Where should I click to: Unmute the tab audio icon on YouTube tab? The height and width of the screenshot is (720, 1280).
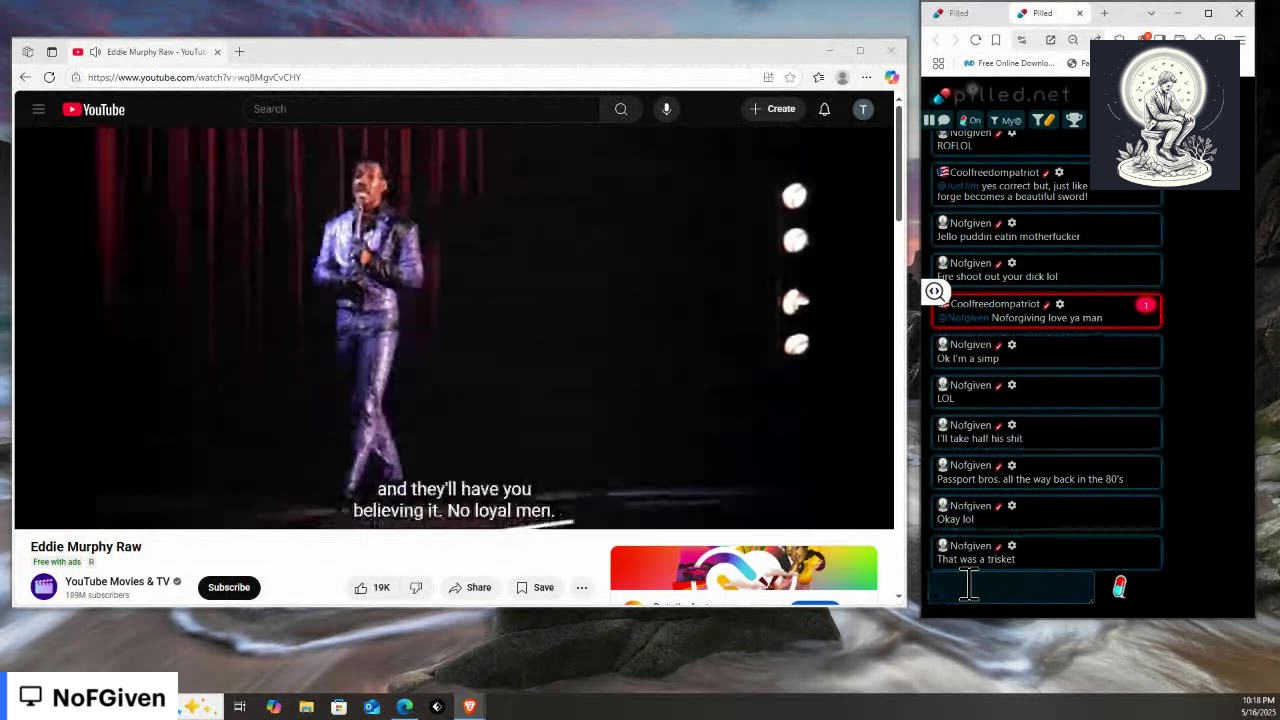pyautogui.click(x=94, y=52)
